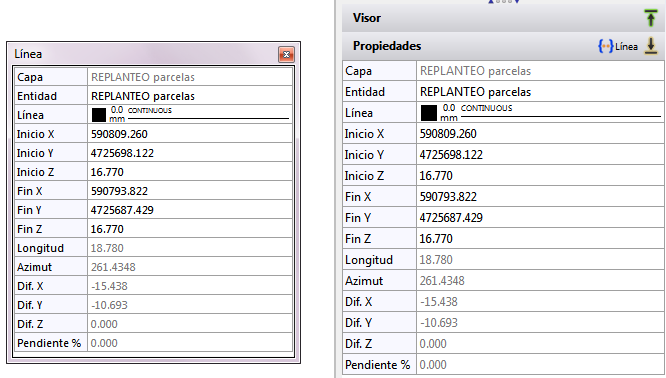Edit Fin Z value in Propiedades panel
Screen dimensions: 666x378
click(540, 239)
